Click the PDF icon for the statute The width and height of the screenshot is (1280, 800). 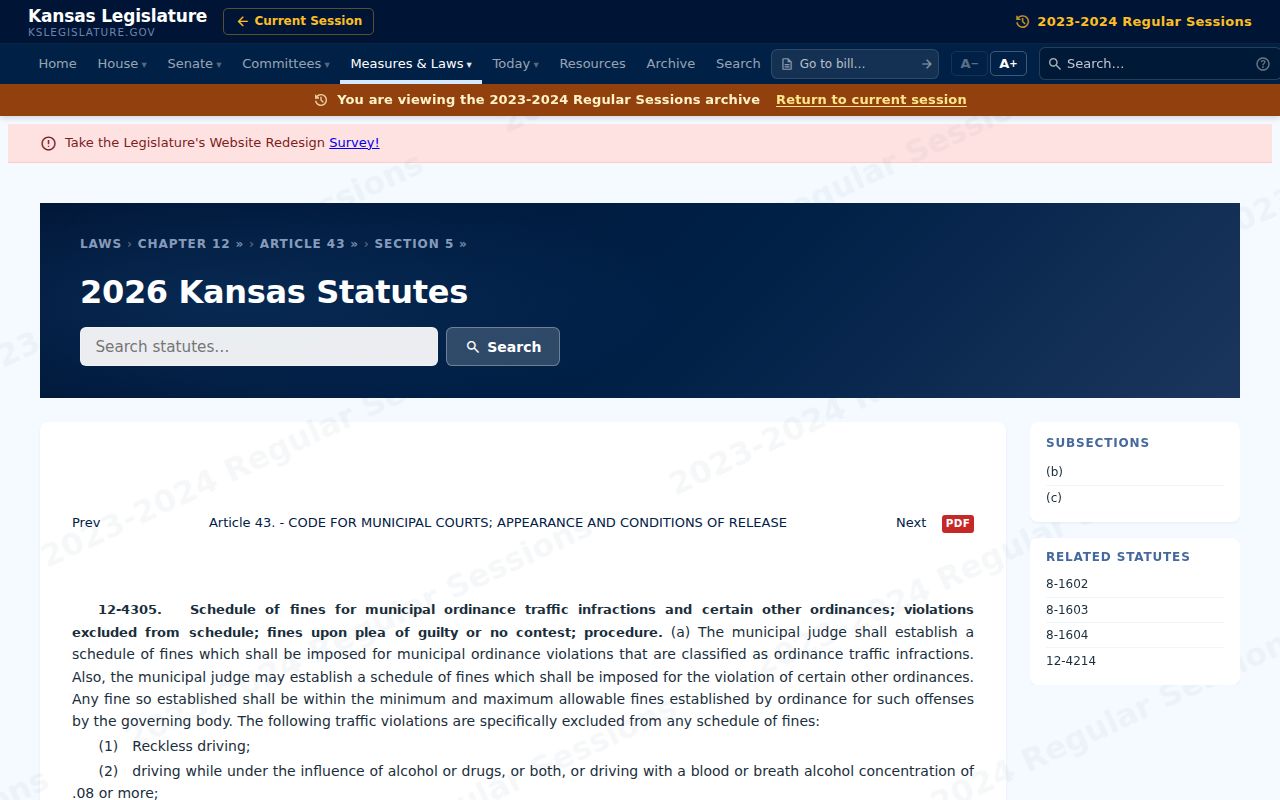point(958,523)
